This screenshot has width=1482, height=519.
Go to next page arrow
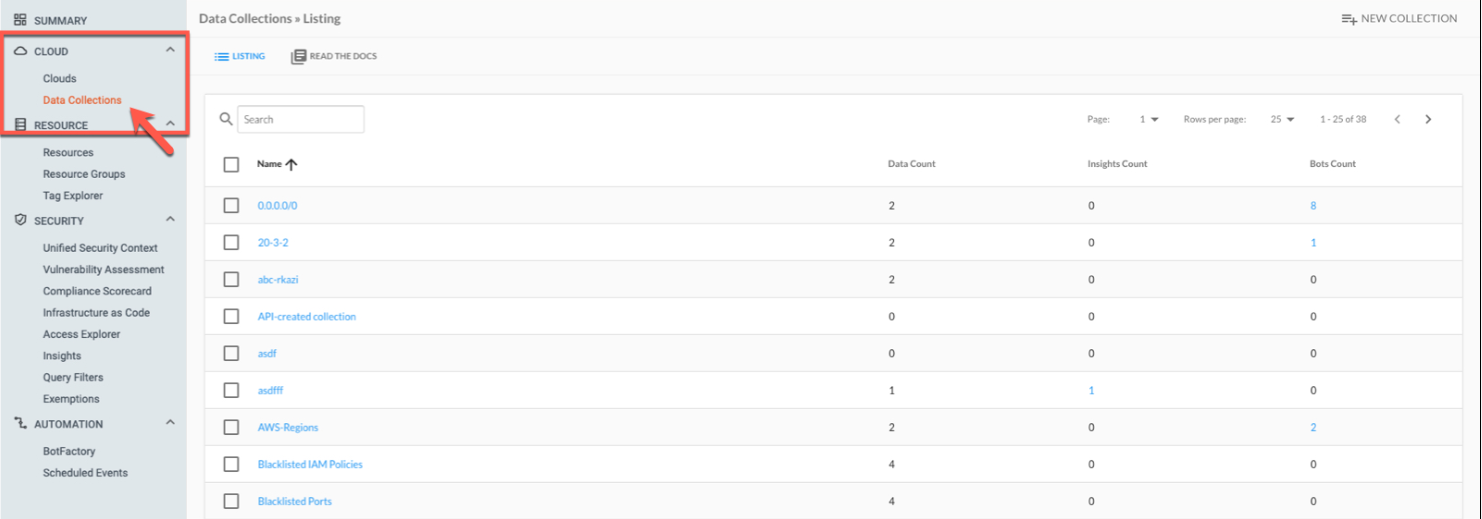tap(1428, 119)
